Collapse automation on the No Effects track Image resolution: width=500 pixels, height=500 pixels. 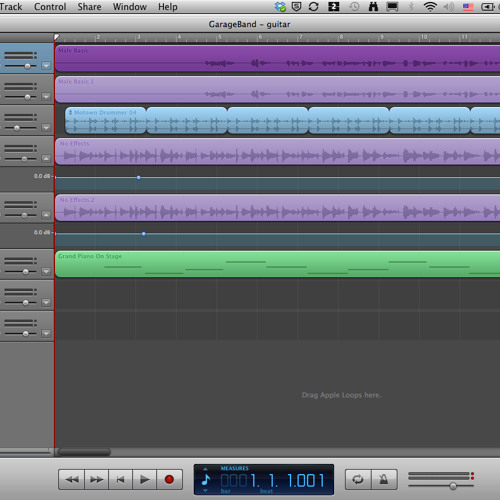(46, 159)
